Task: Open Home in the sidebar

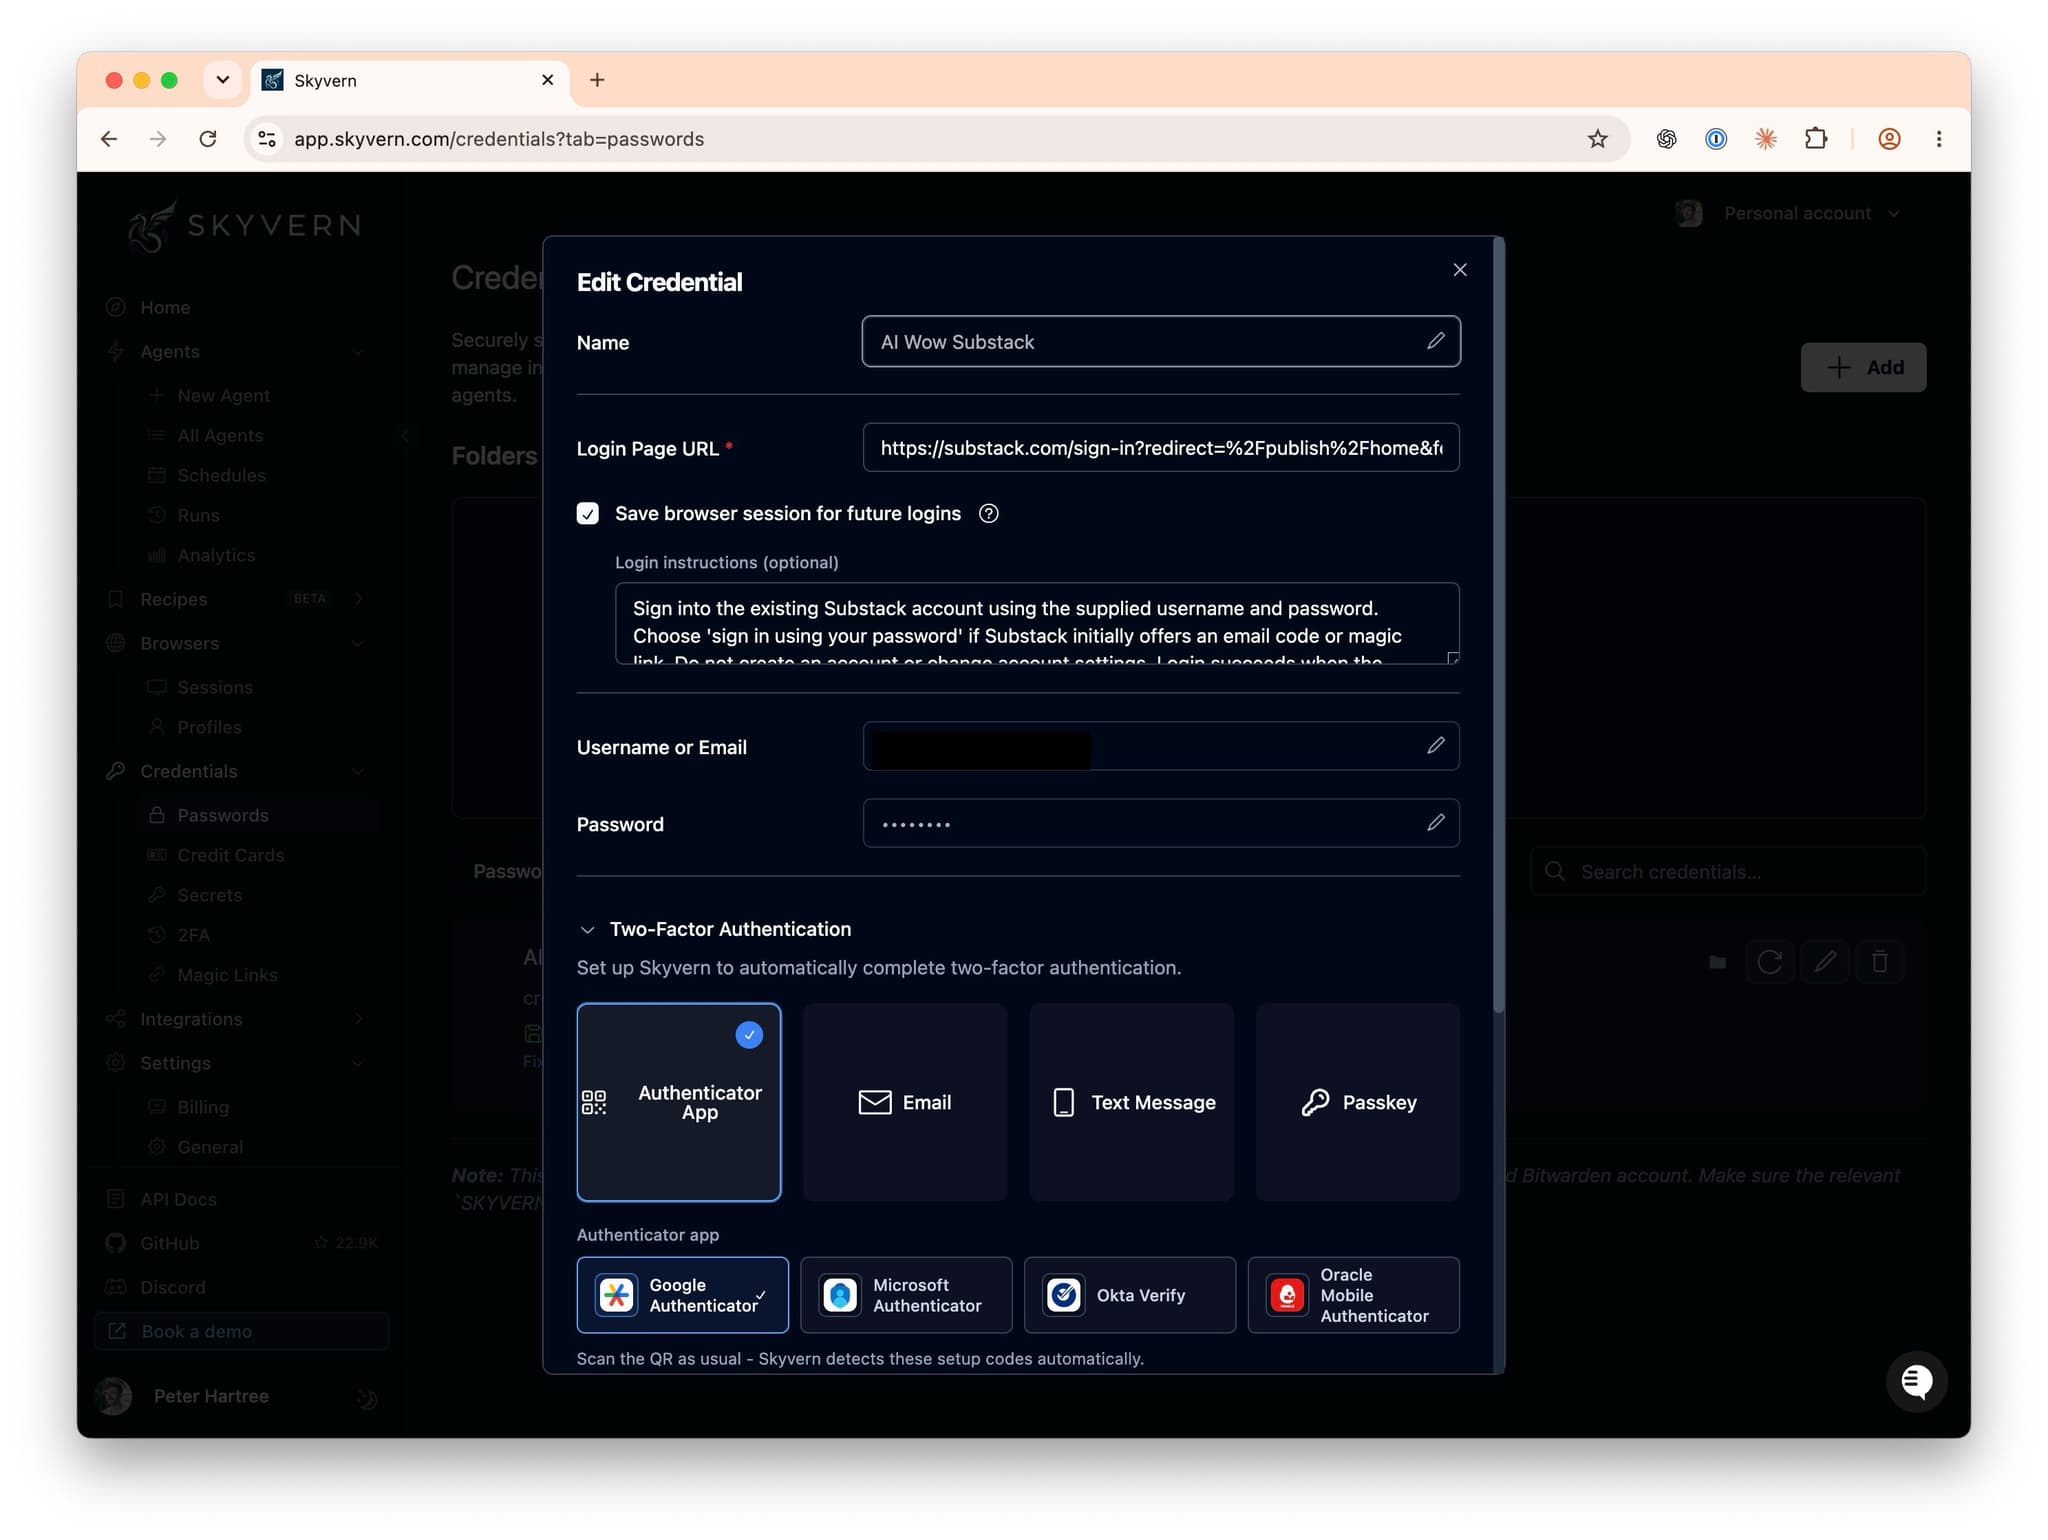Action: point(165,307)
